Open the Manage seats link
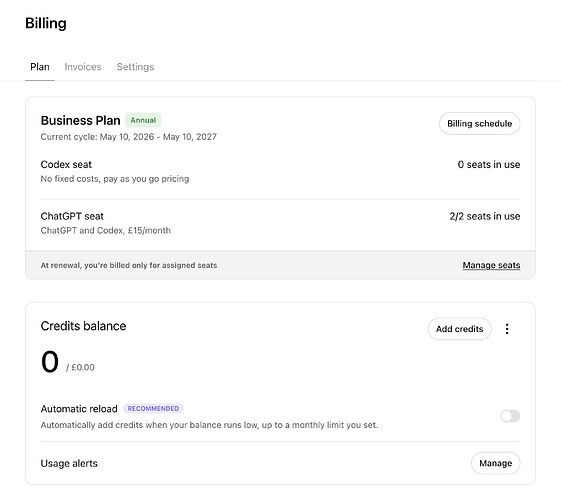This screenshot has height=500, width=561. coord(491,265)
